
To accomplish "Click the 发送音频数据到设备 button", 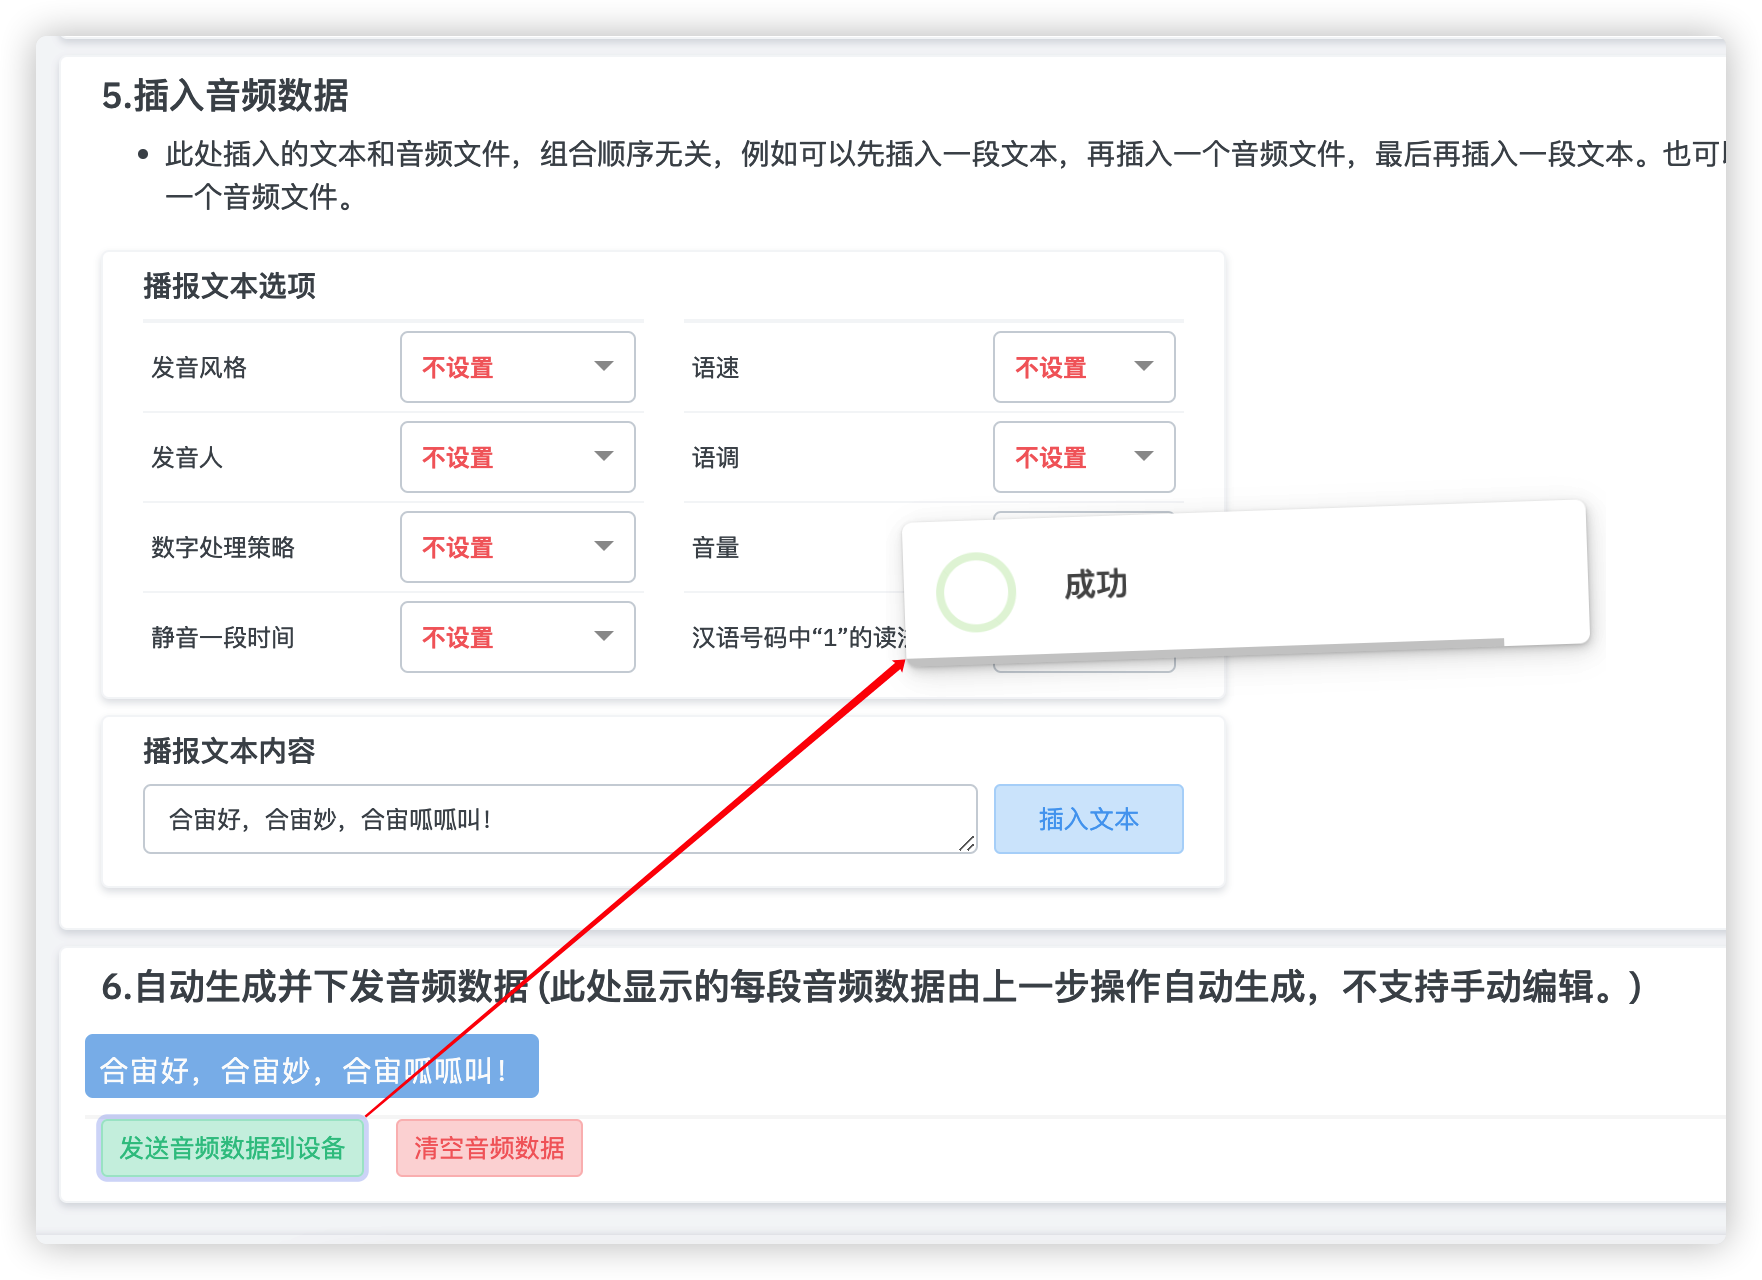I will (x=232, y=1148).
